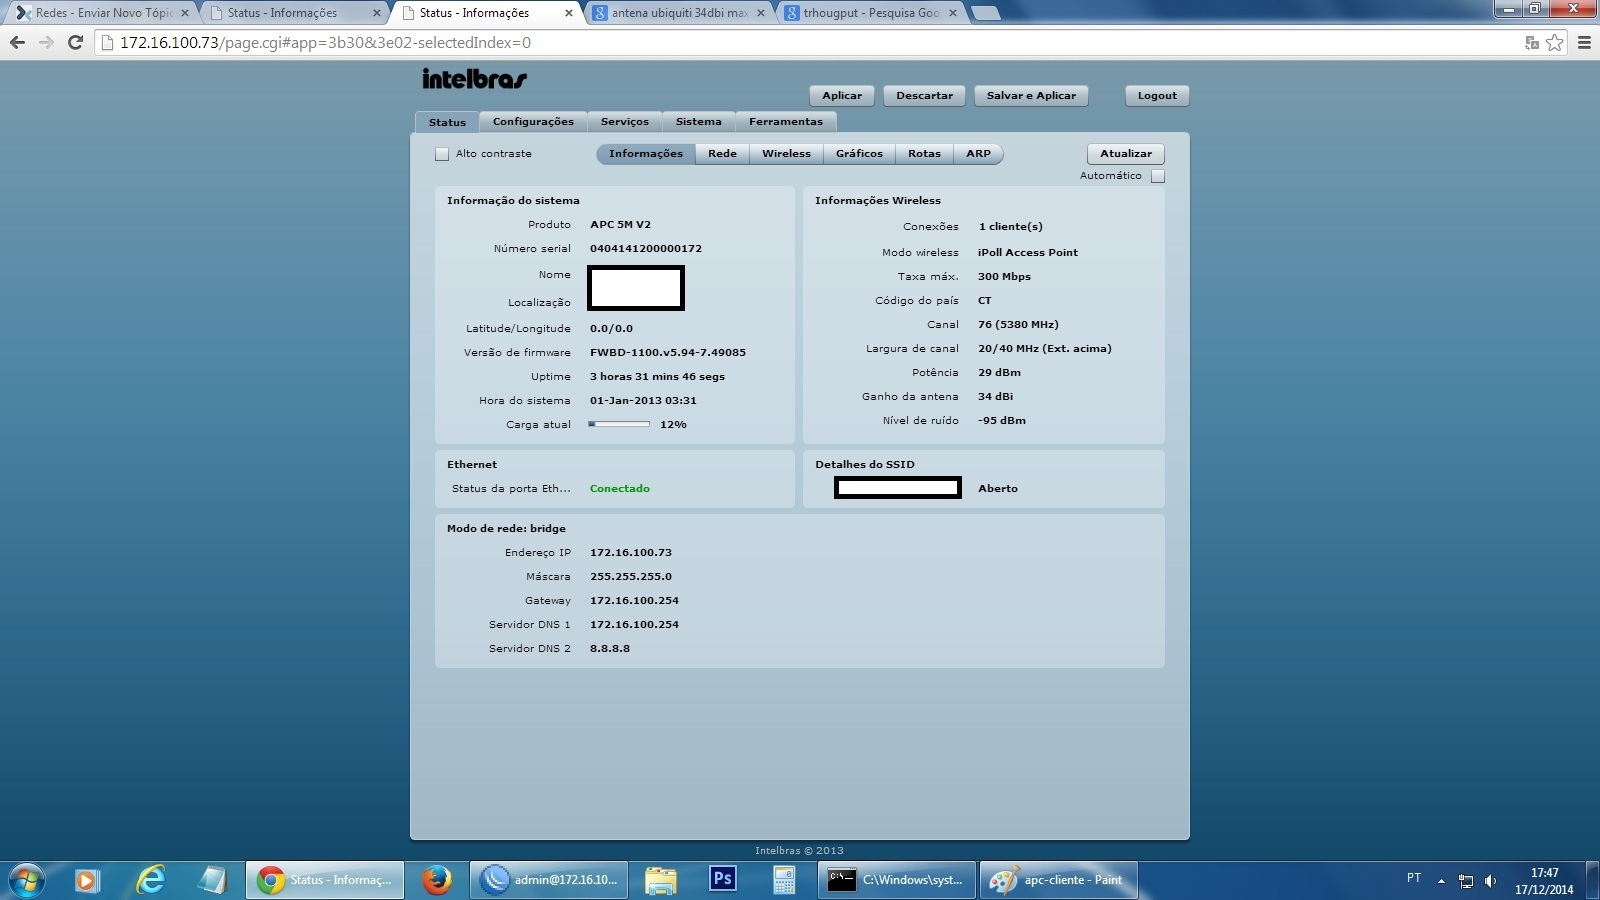The height and width of the screenshot is (900, 1600).
Task: Go back with browser back arrow
Action: (x=17, y=43)
